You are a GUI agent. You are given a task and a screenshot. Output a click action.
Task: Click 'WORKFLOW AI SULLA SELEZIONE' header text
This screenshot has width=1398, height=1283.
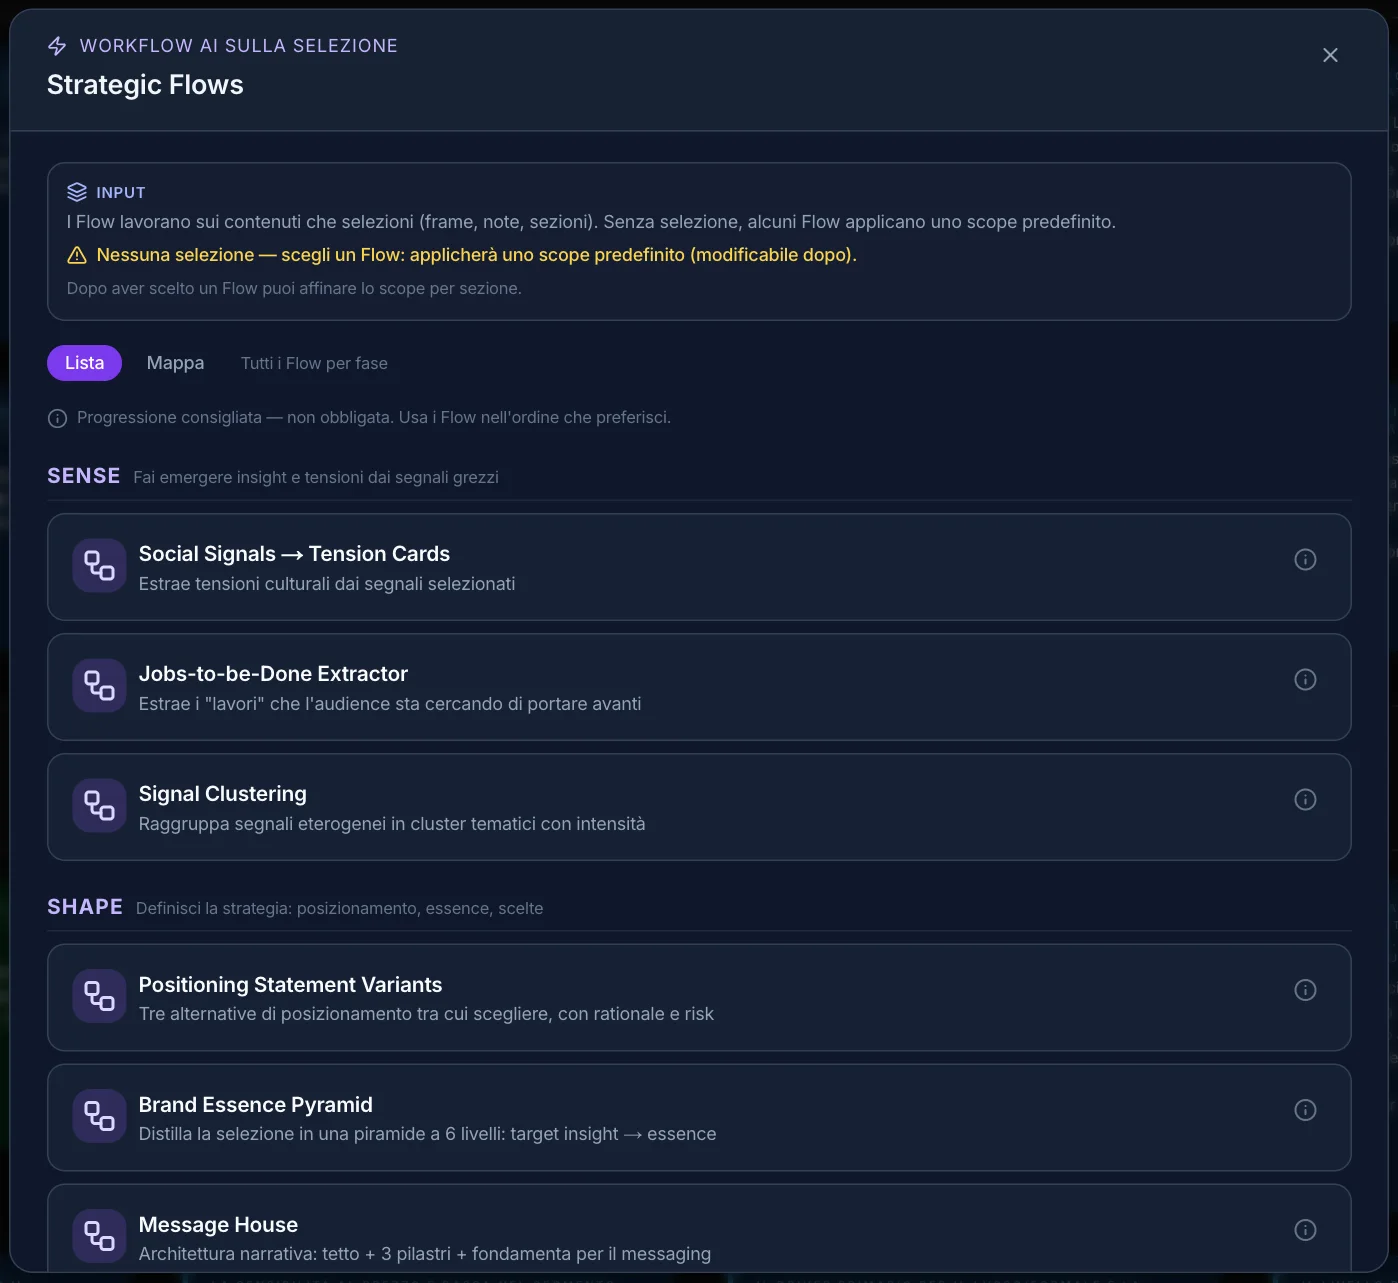click(x=239, y=46)
